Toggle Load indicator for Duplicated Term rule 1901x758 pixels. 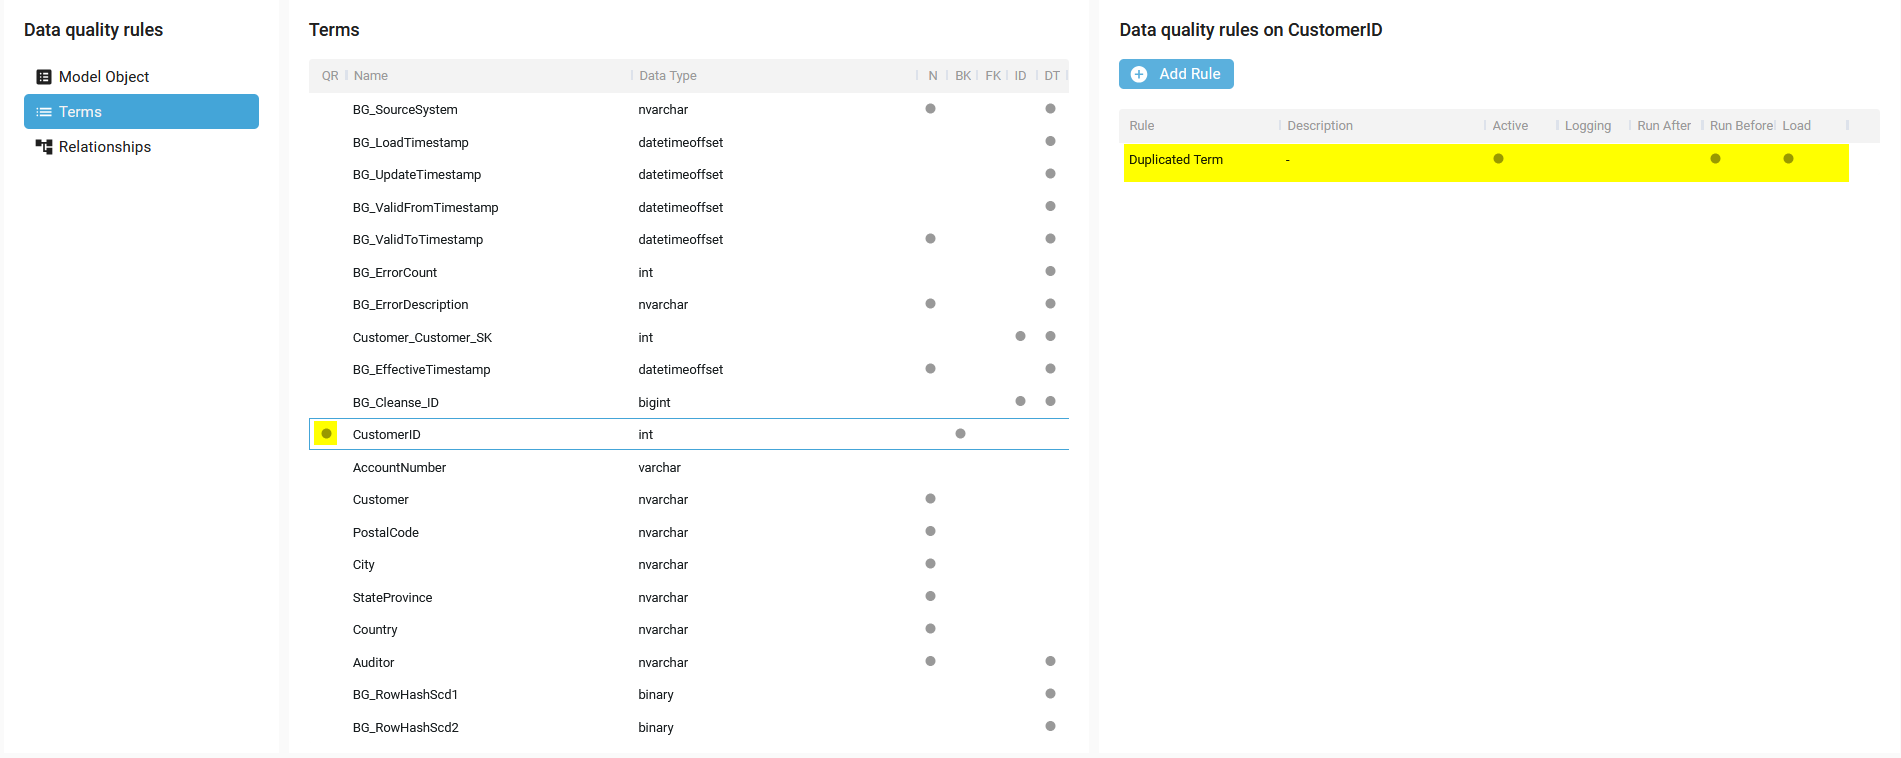coord(1788,159)
